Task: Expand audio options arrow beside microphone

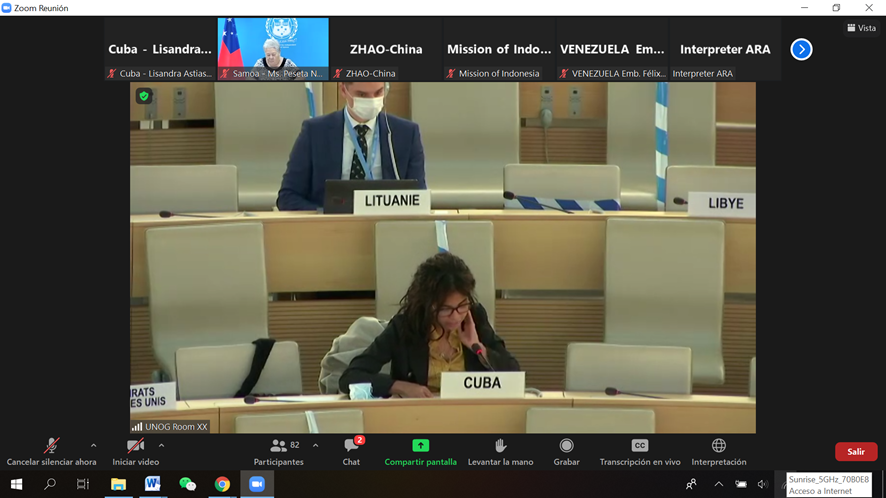Action: [93, 445]
